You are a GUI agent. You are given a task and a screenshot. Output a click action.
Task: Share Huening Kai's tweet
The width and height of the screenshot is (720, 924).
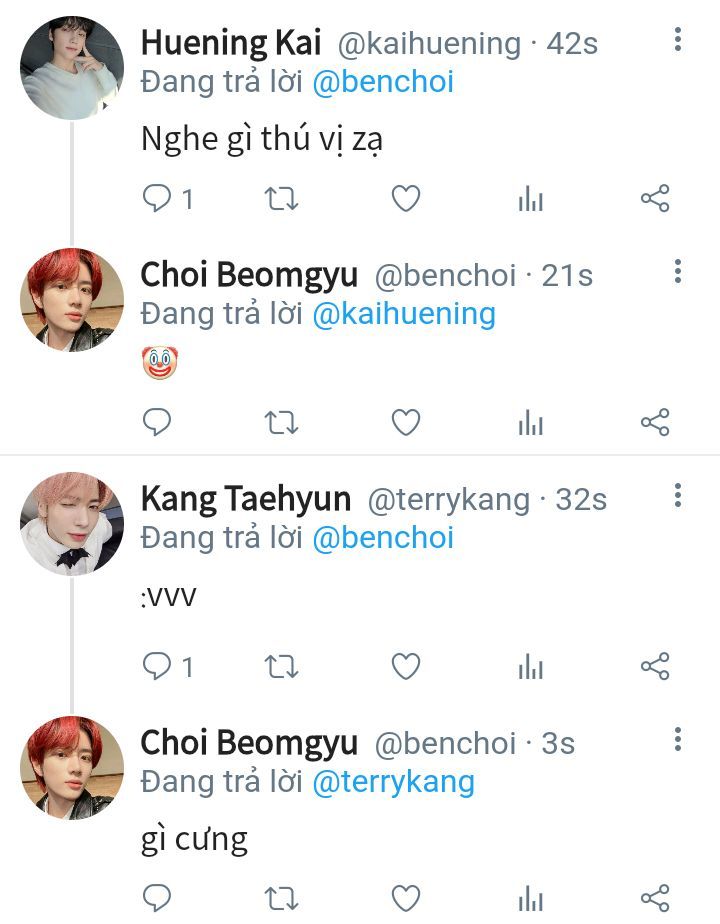[x=654, y=199]
